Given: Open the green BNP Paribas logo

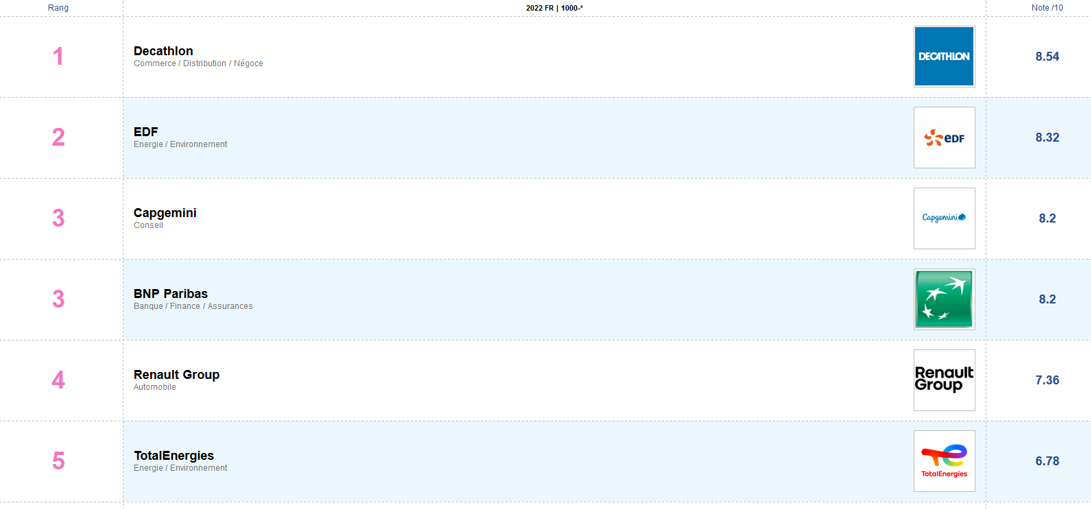Looking at the screenshot, I should tap(944, 299).
